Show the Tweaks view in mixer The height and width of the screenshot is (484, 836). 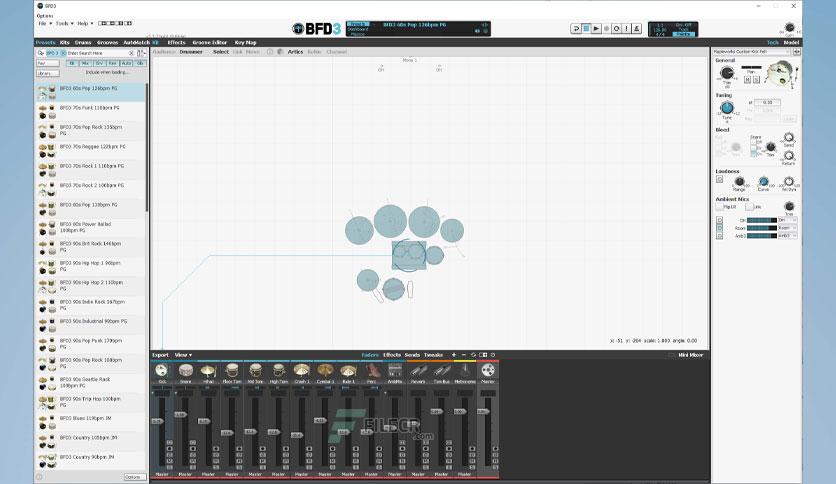pos(433,355)
